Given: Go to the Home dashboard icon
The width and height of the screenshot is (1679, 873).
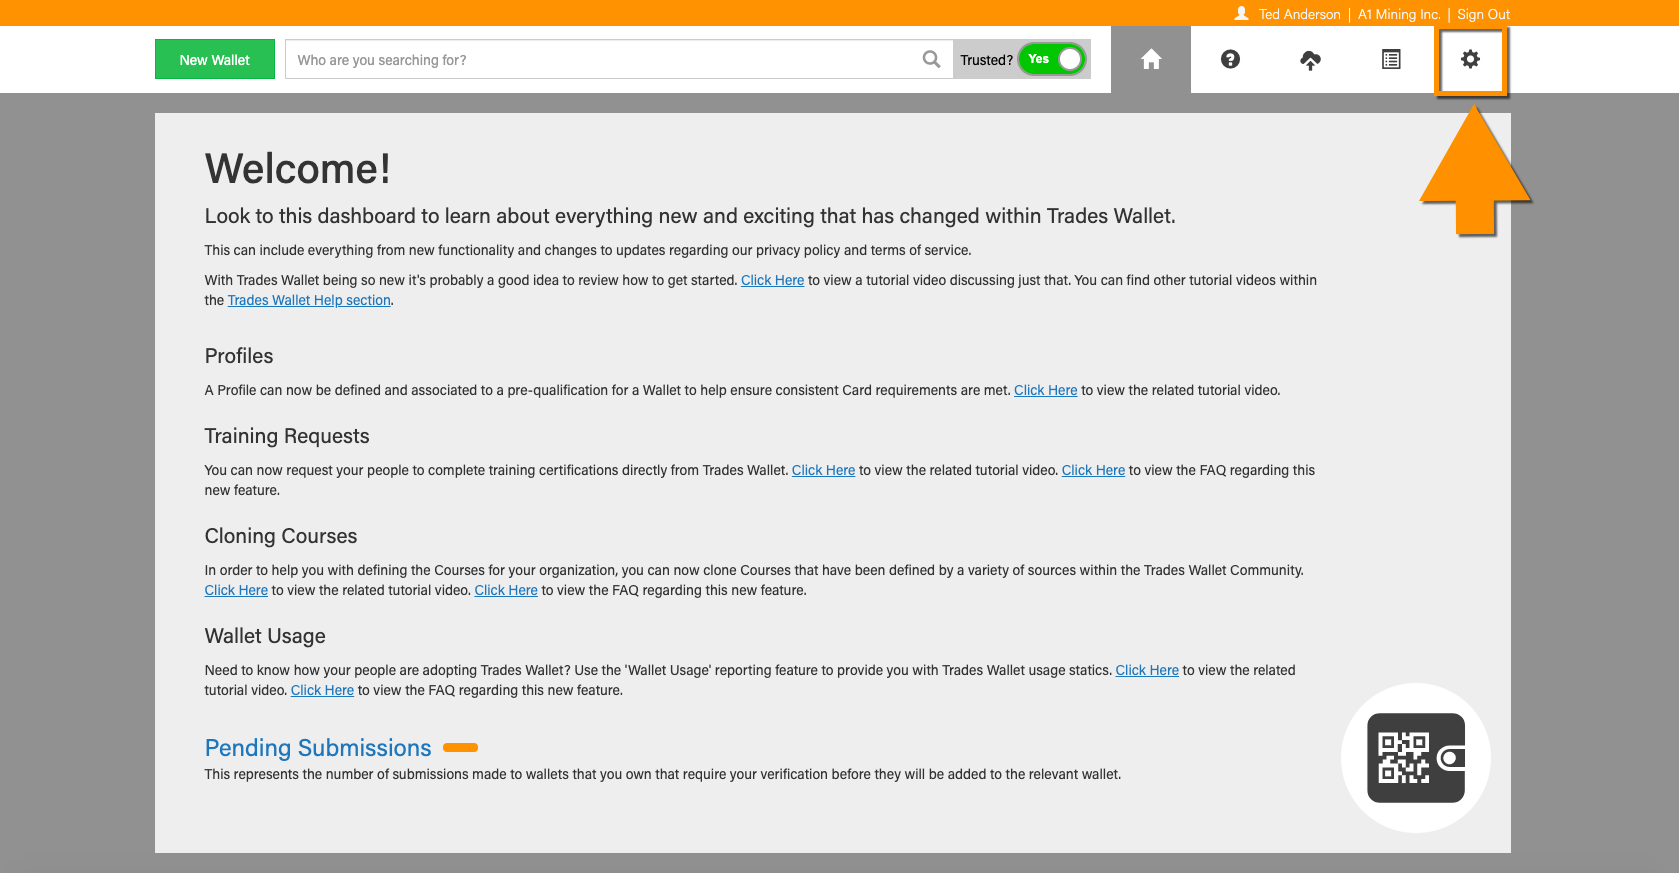Looking at the screenshot, I should click(x=1151, y=60).
